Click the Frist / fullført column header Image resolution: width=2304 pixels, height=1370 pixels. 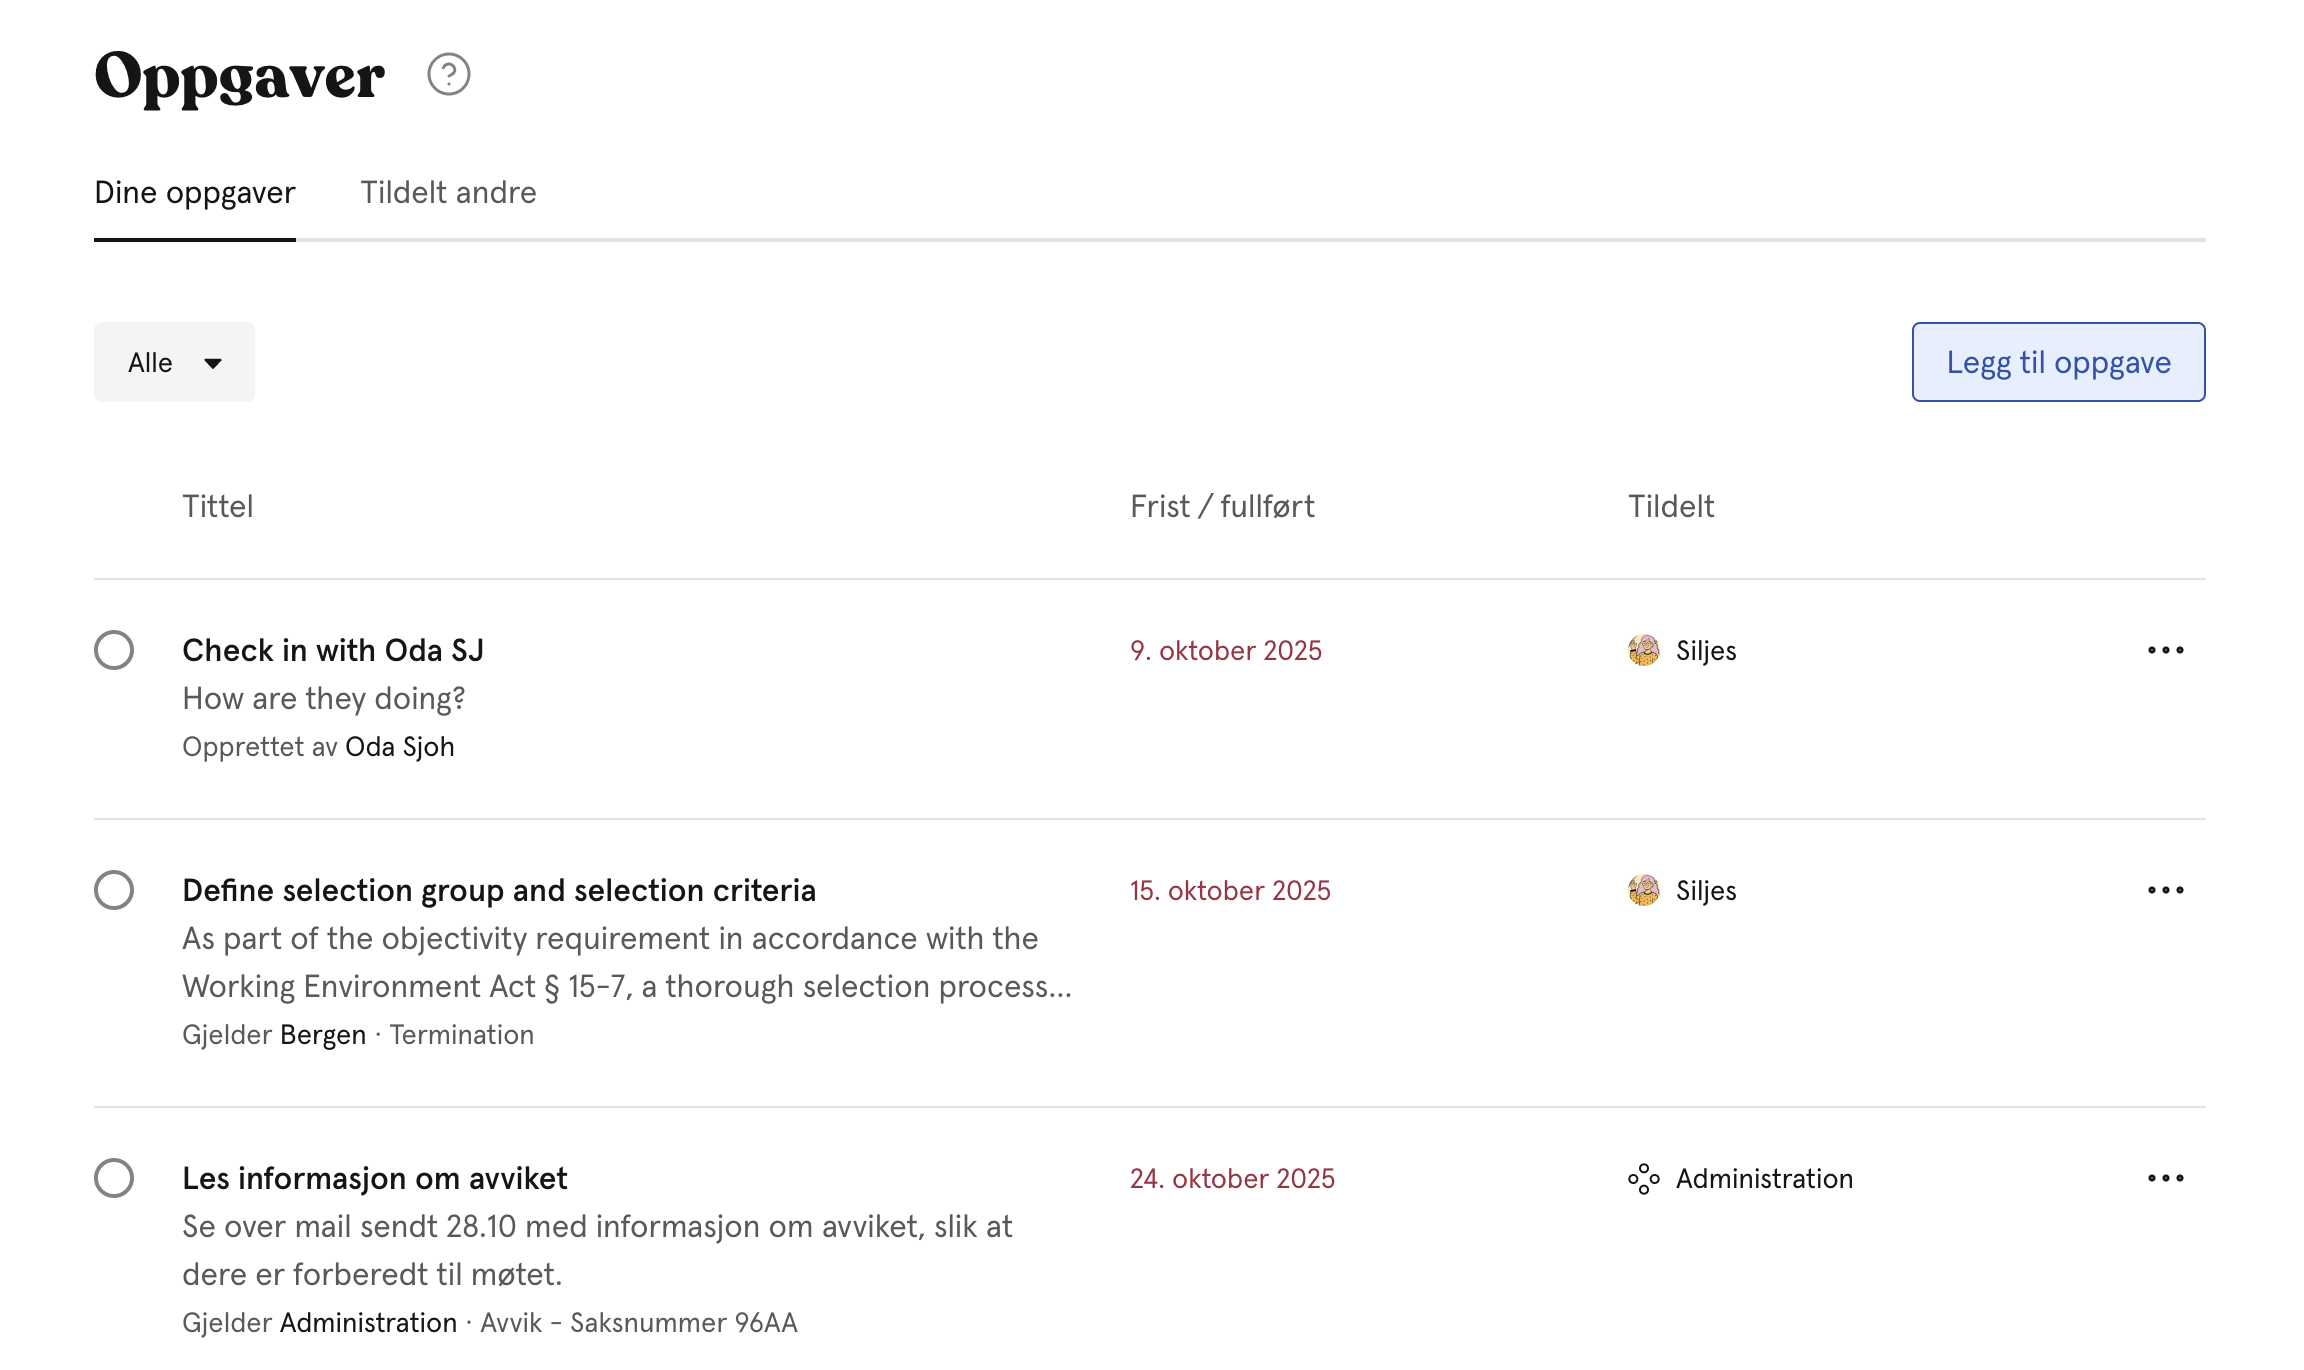pos(1222,506)
